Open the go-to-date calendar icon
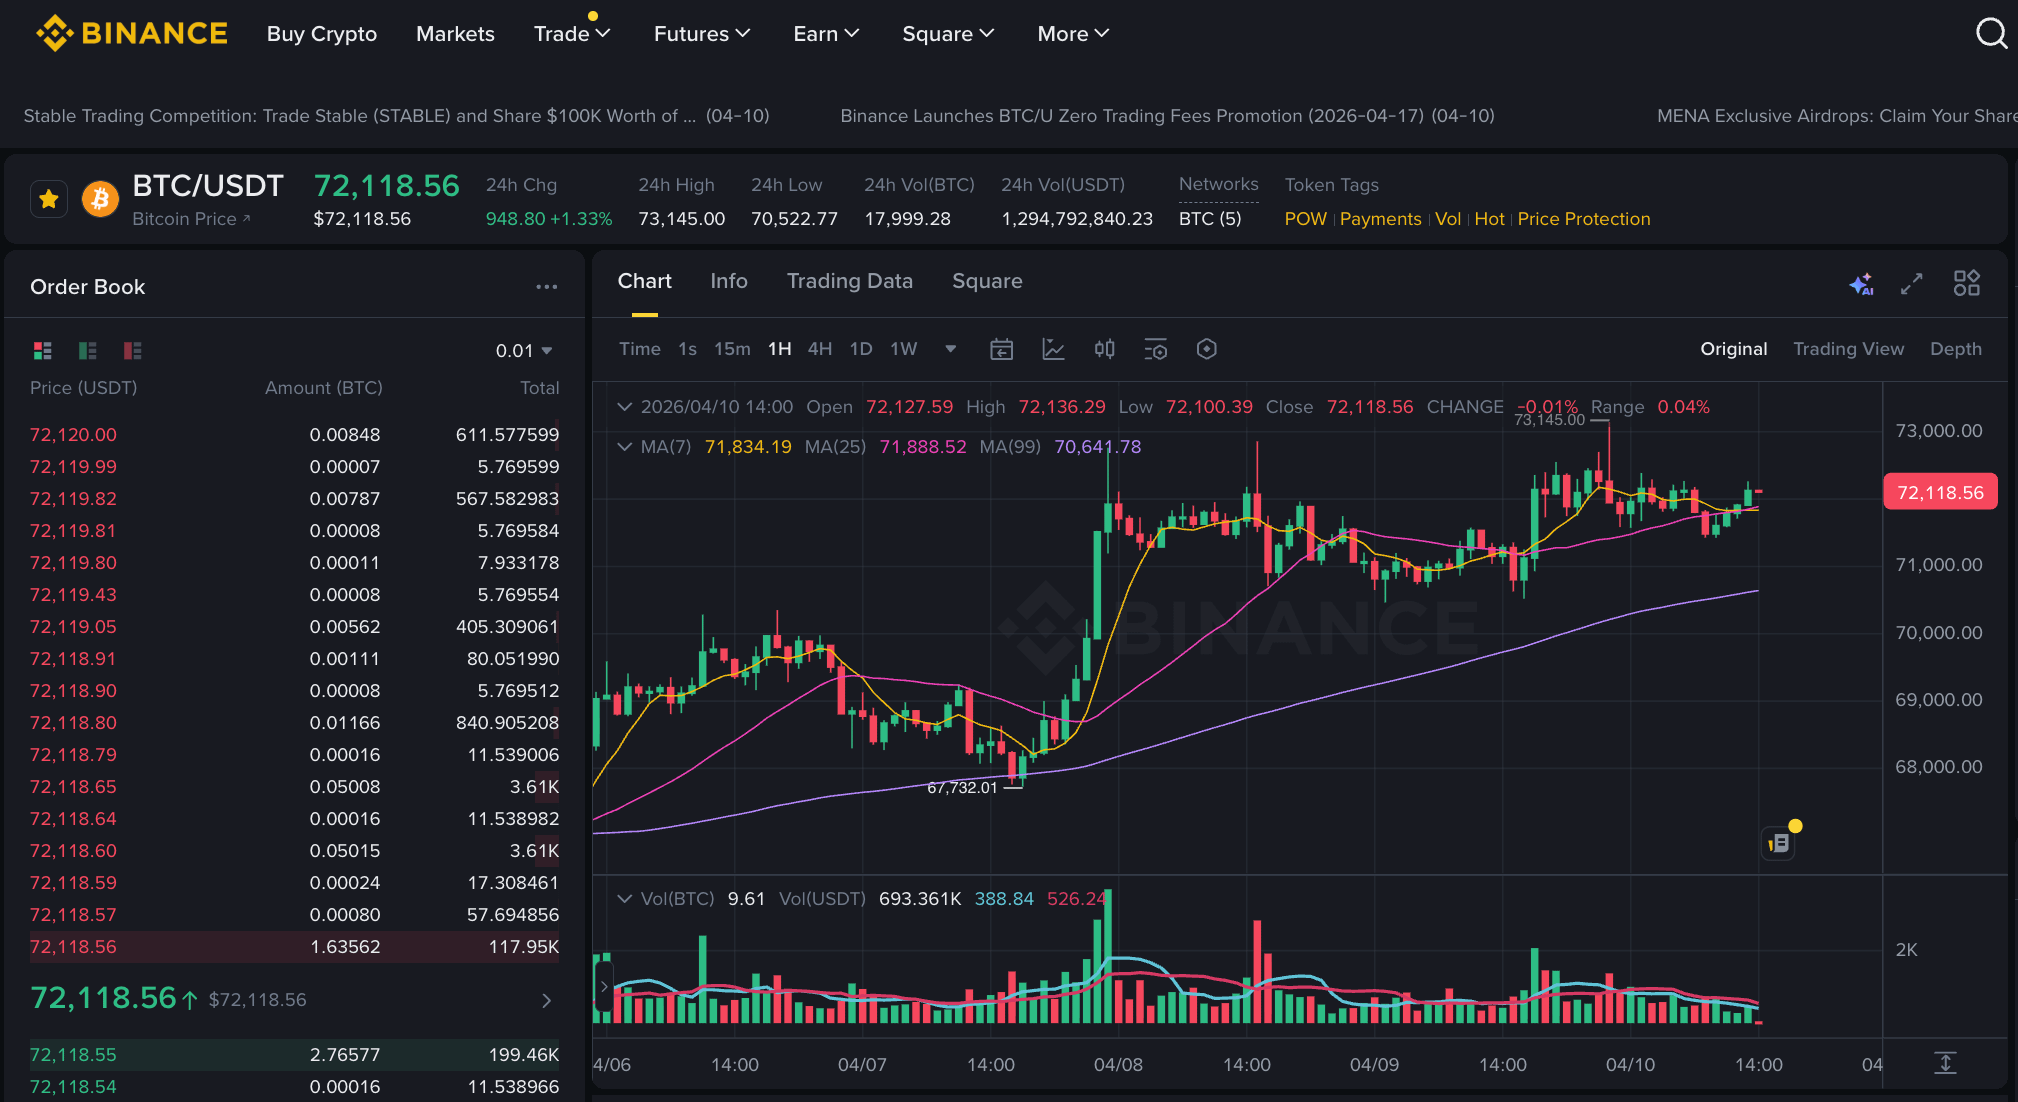 tap(1001, 349)
